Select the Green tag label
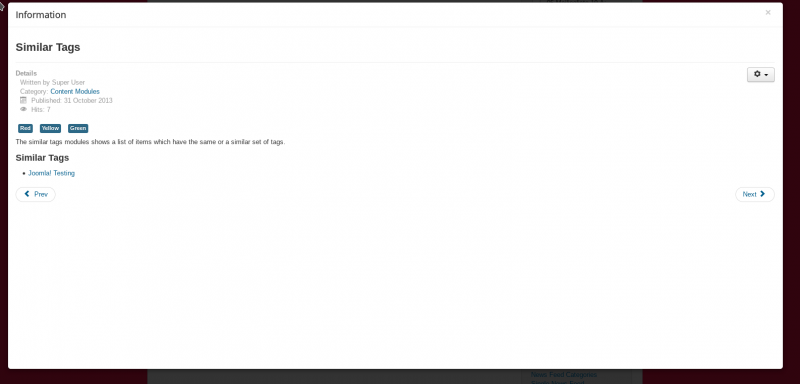Screen dimensions: 800x384 coord(78,129)
